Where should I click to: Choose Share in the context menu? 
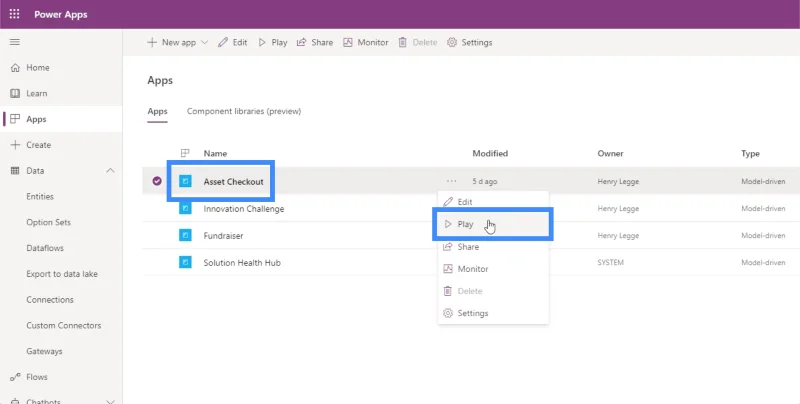click(x=493, y=247)
